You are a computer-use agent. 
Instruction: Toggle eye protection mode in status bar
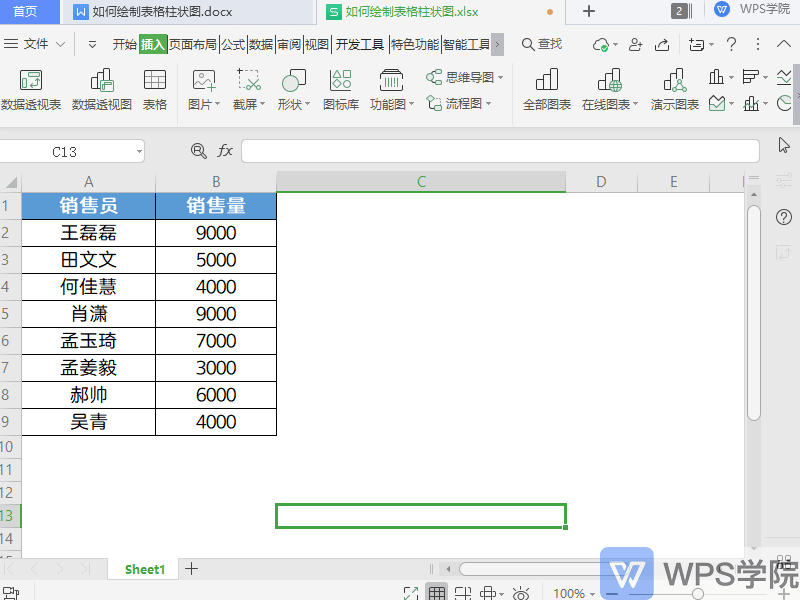520,593
